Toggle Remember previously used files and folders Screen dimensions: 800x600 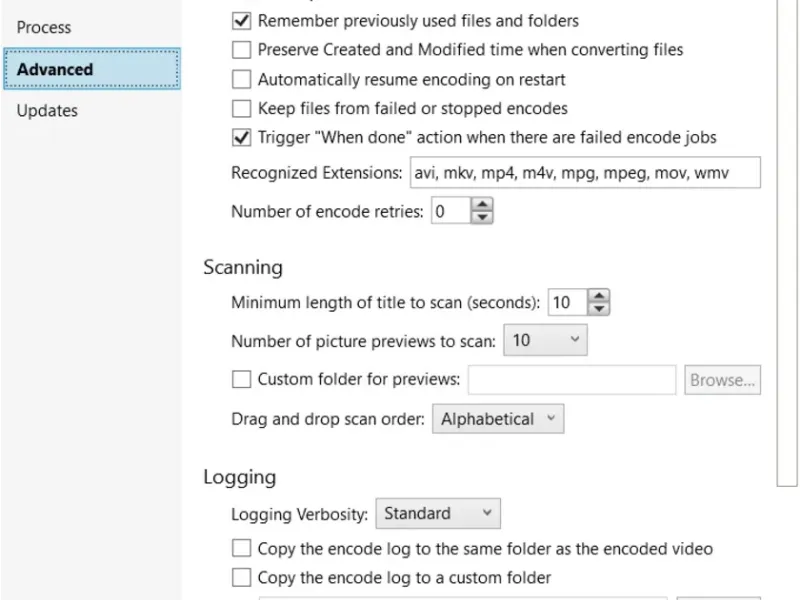click(x=241, y=20)
